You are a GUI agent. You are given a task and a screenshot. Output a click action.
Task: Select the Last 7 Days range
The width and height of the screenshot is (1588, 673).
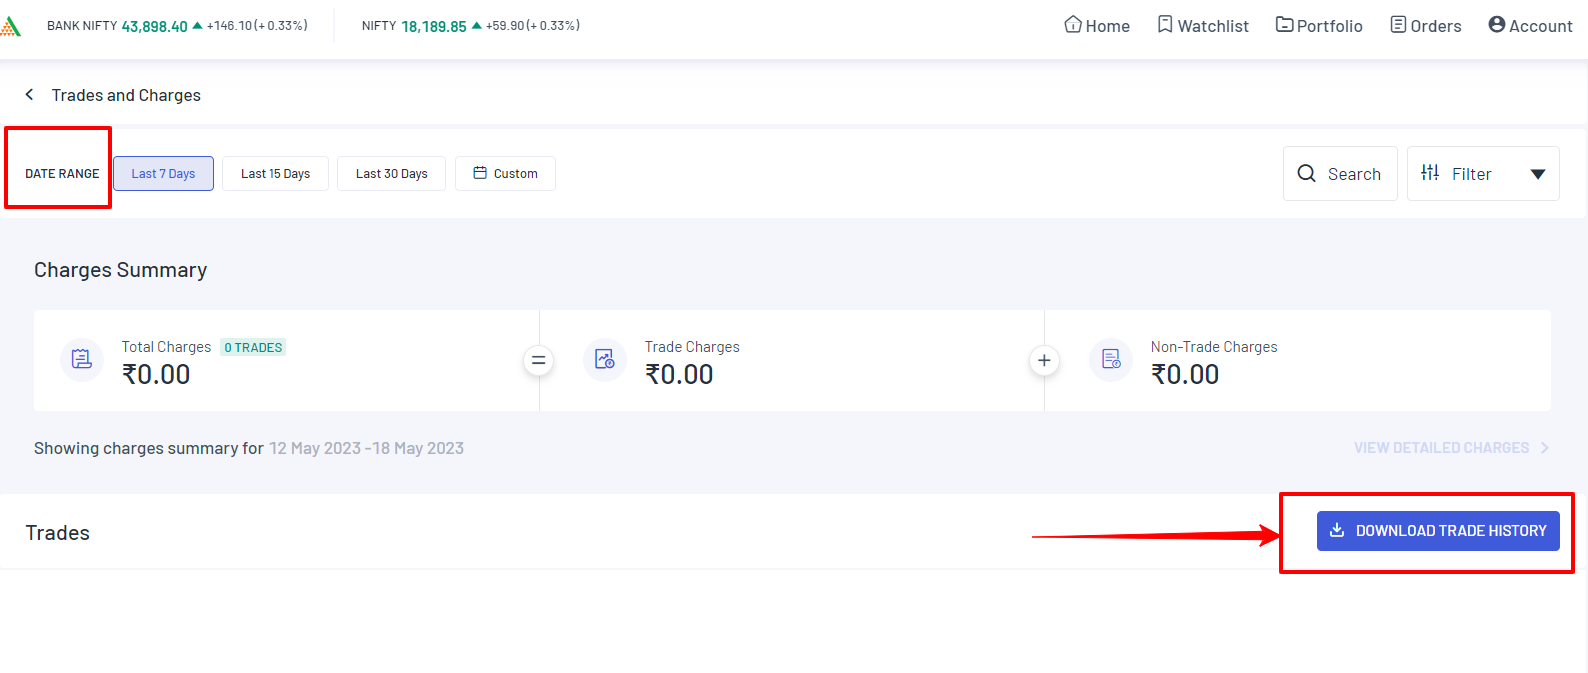click(x=163, y=174)
